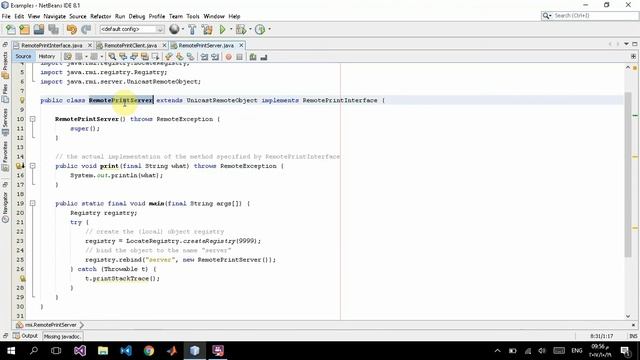Image resolution: width=640 pixels, height=360 pixels.
Task: Click the lightbulb hint on line 8
Action: (x=22, y=100)
